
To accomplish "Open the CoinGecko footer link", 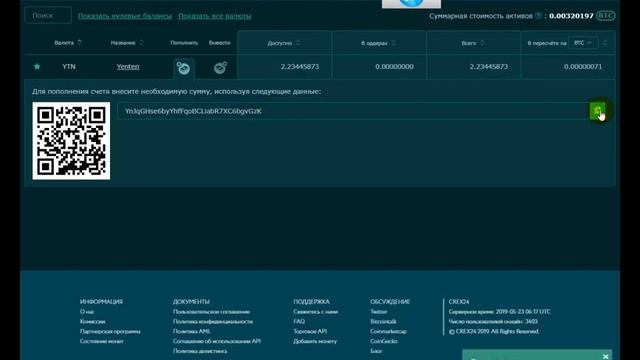I will click(x=384, y=341).
